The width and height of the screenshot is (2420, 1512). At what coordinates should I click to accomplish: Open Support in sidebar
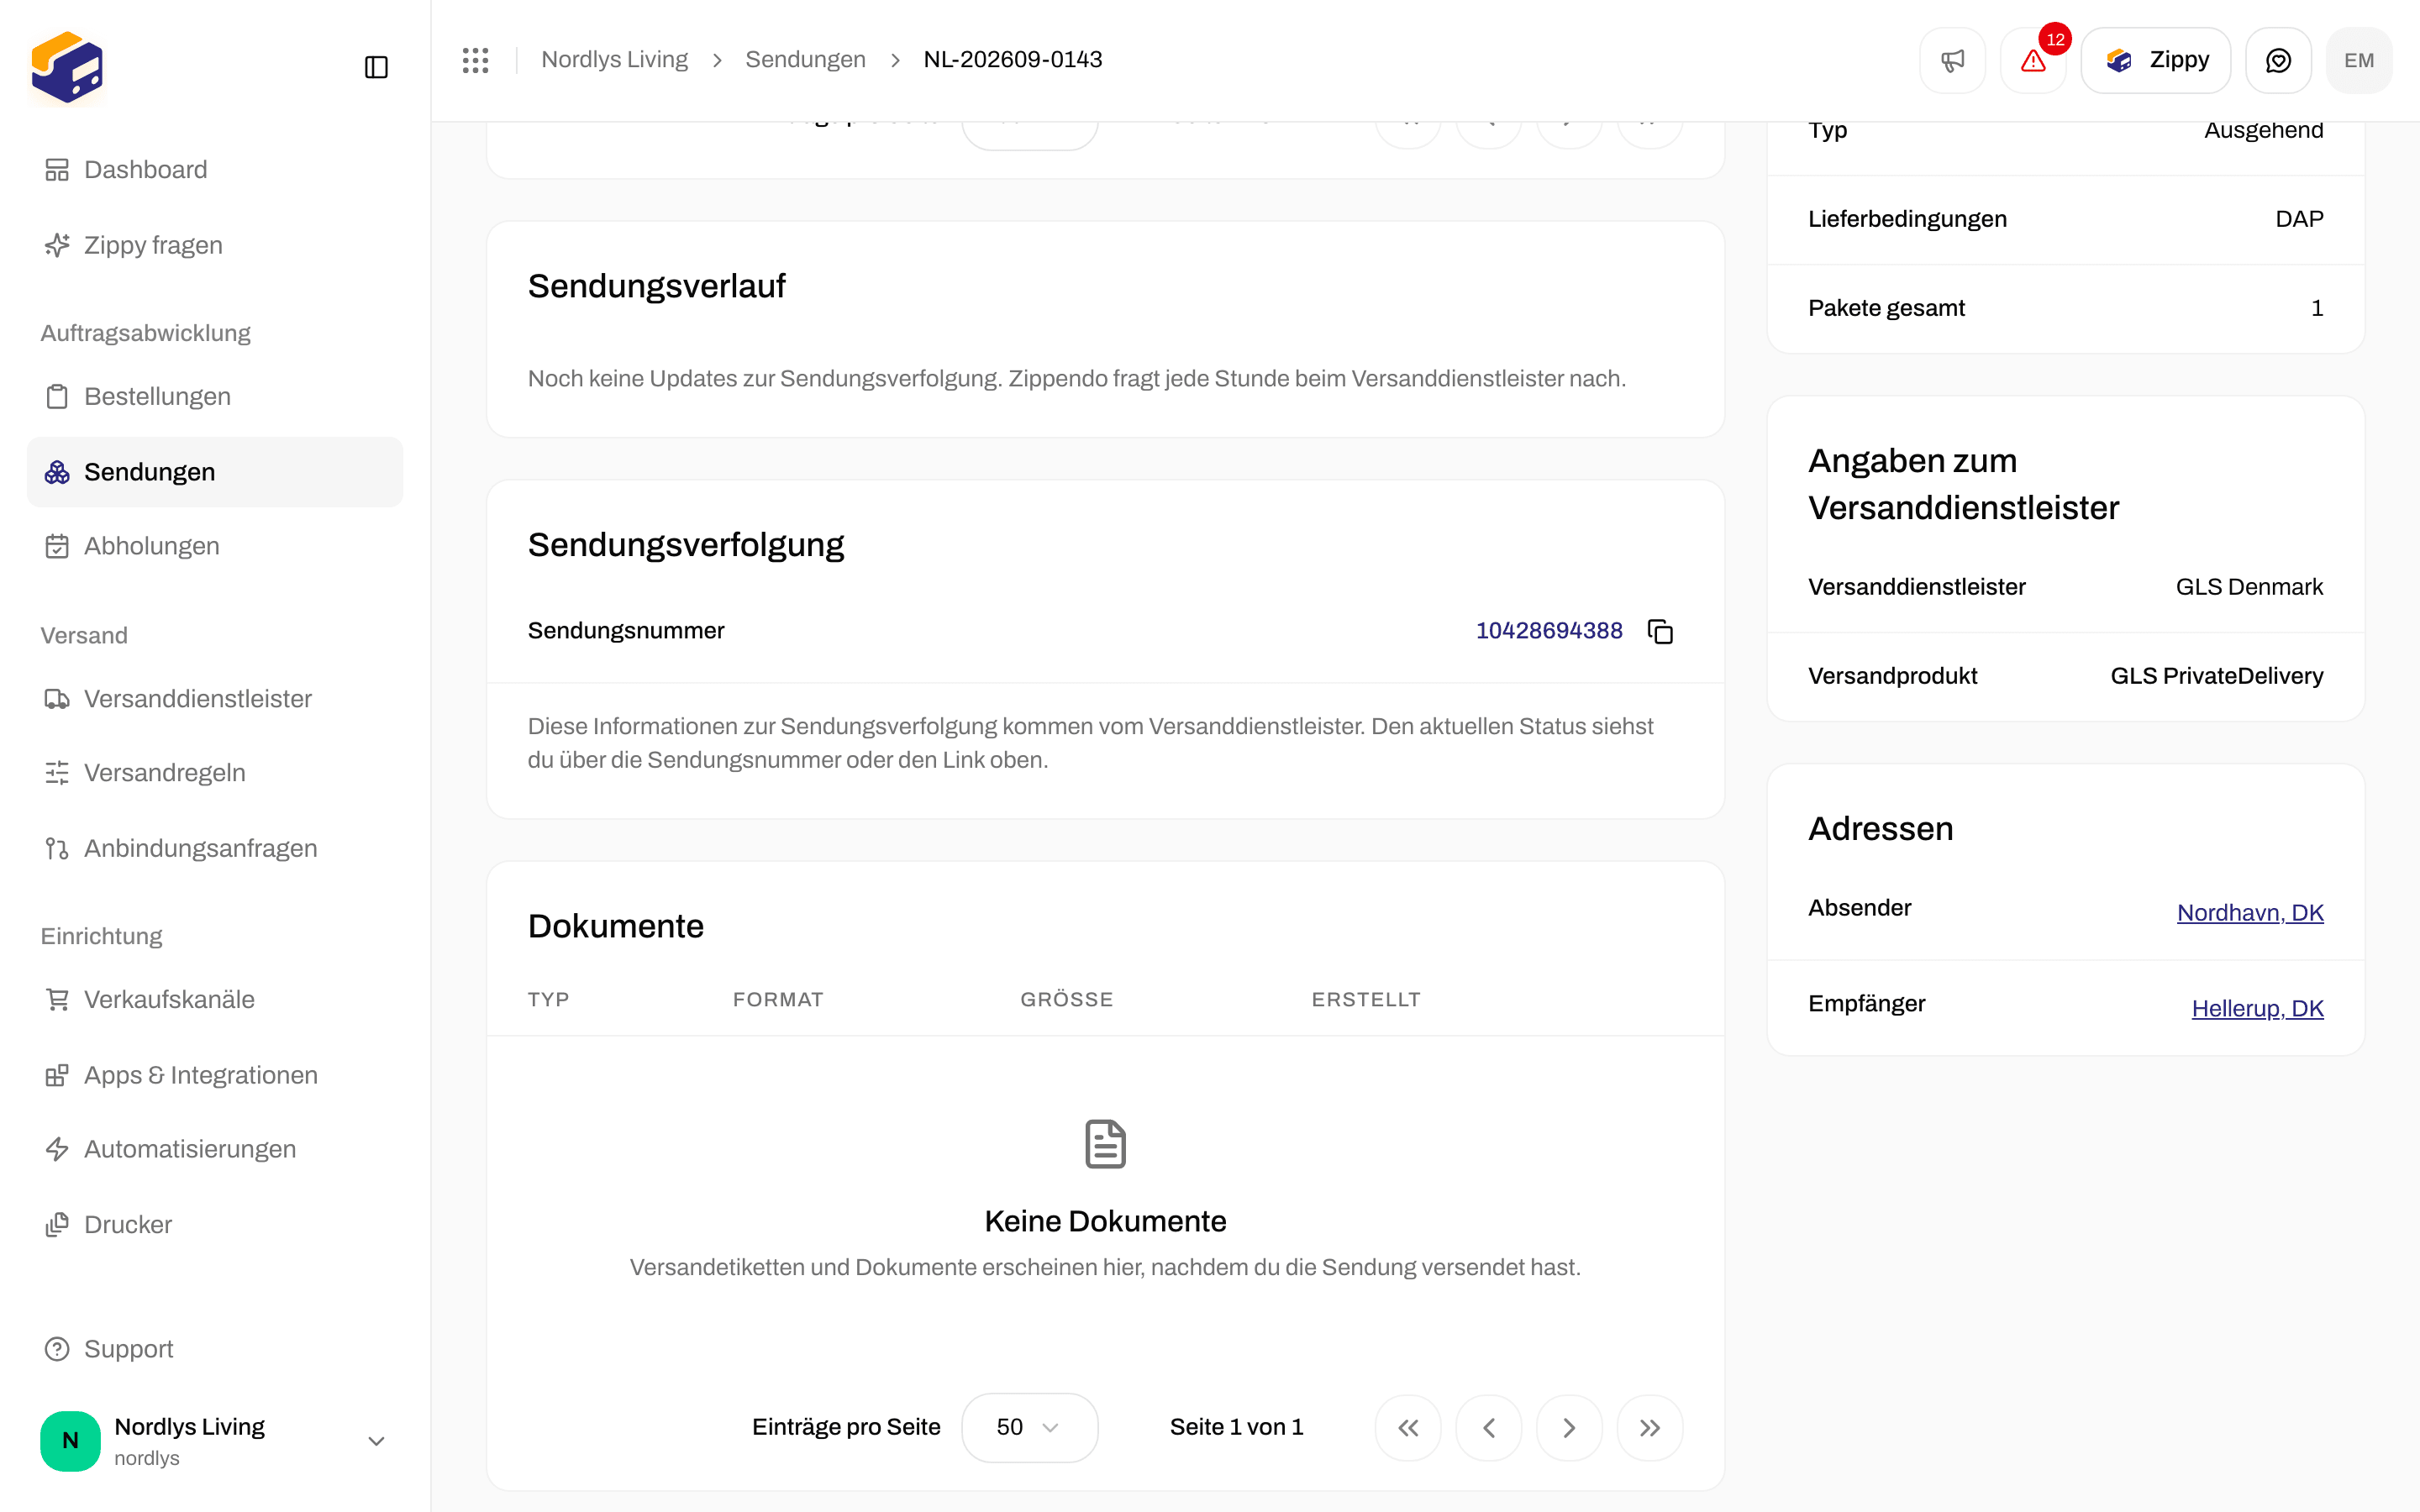point(215,1349)
